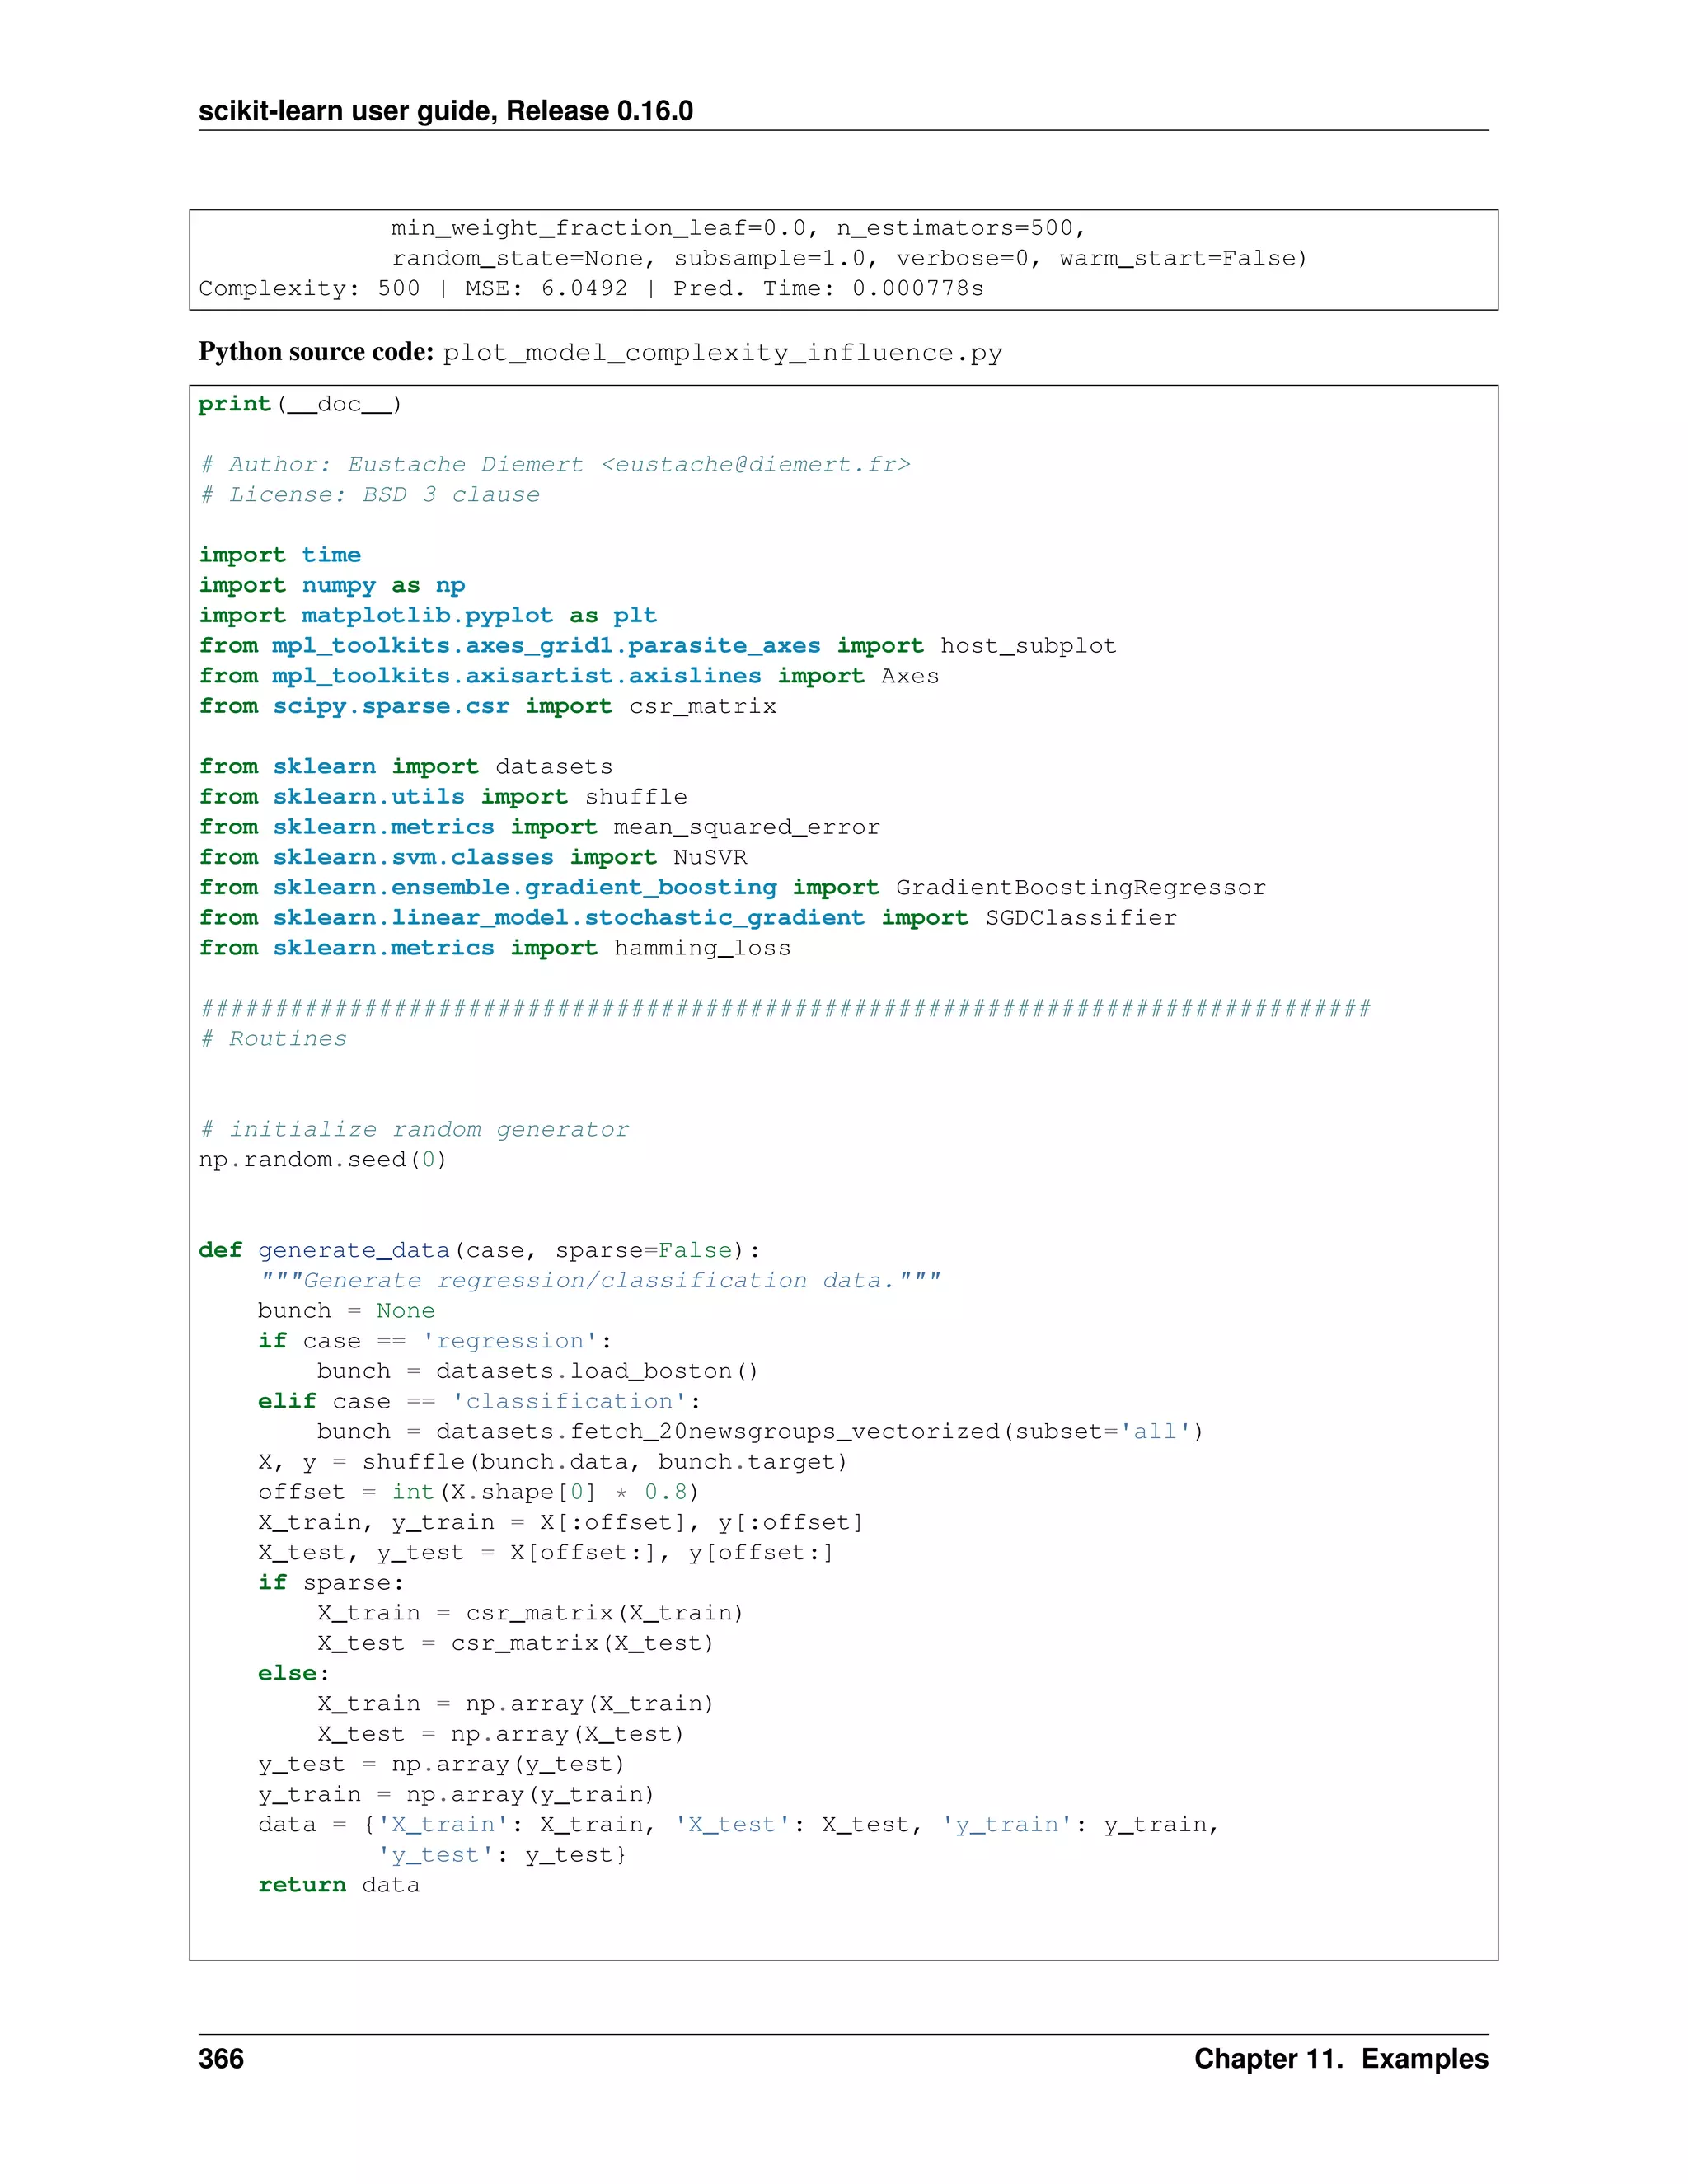Click the 'bunch = None' line
This screenshot has height=2184, width=1688.
pyautogui.click(x=346, y=1311)
